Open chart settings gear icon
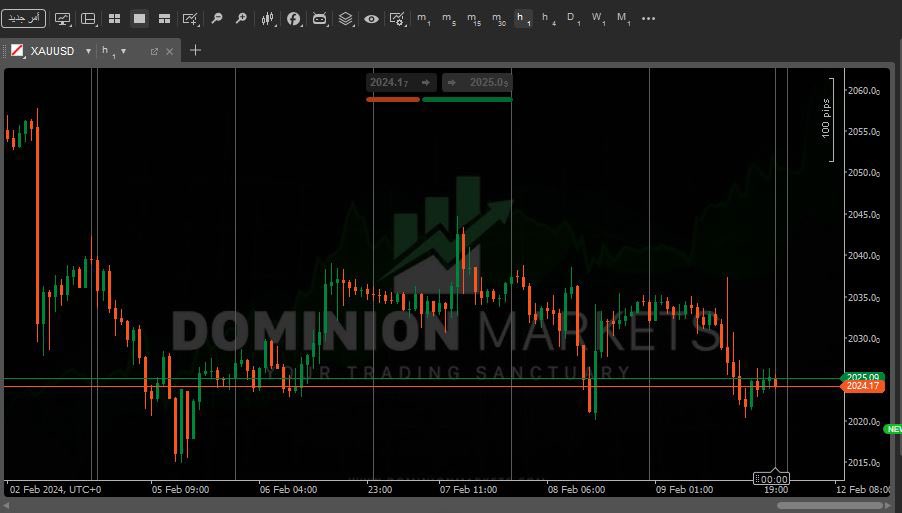902x513 pixels. pos(398,19)
